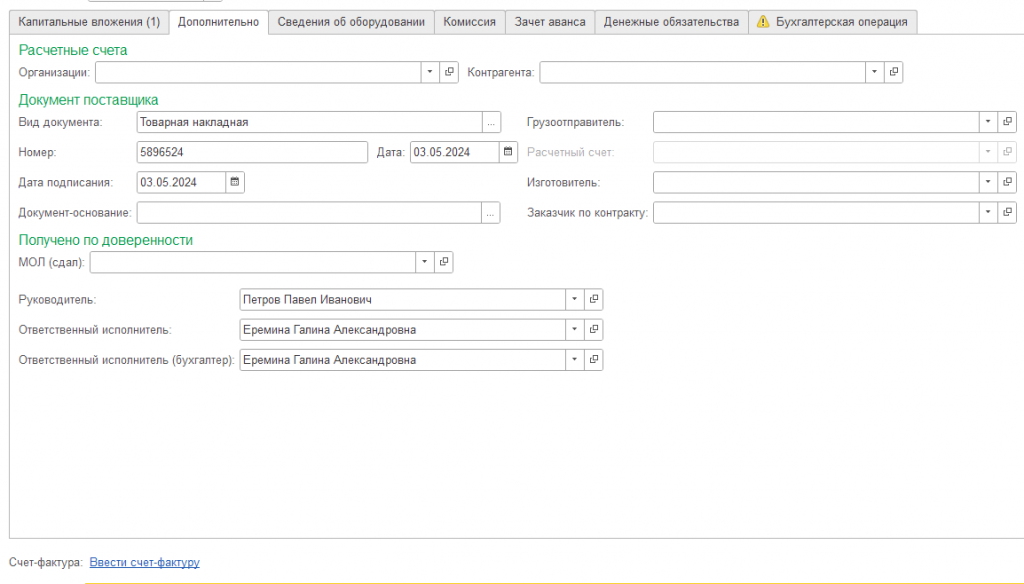This screenshot has width=1024, height=584.
Task: Open the Ответственный исполнитель record icon
Action: click(594, 329)
